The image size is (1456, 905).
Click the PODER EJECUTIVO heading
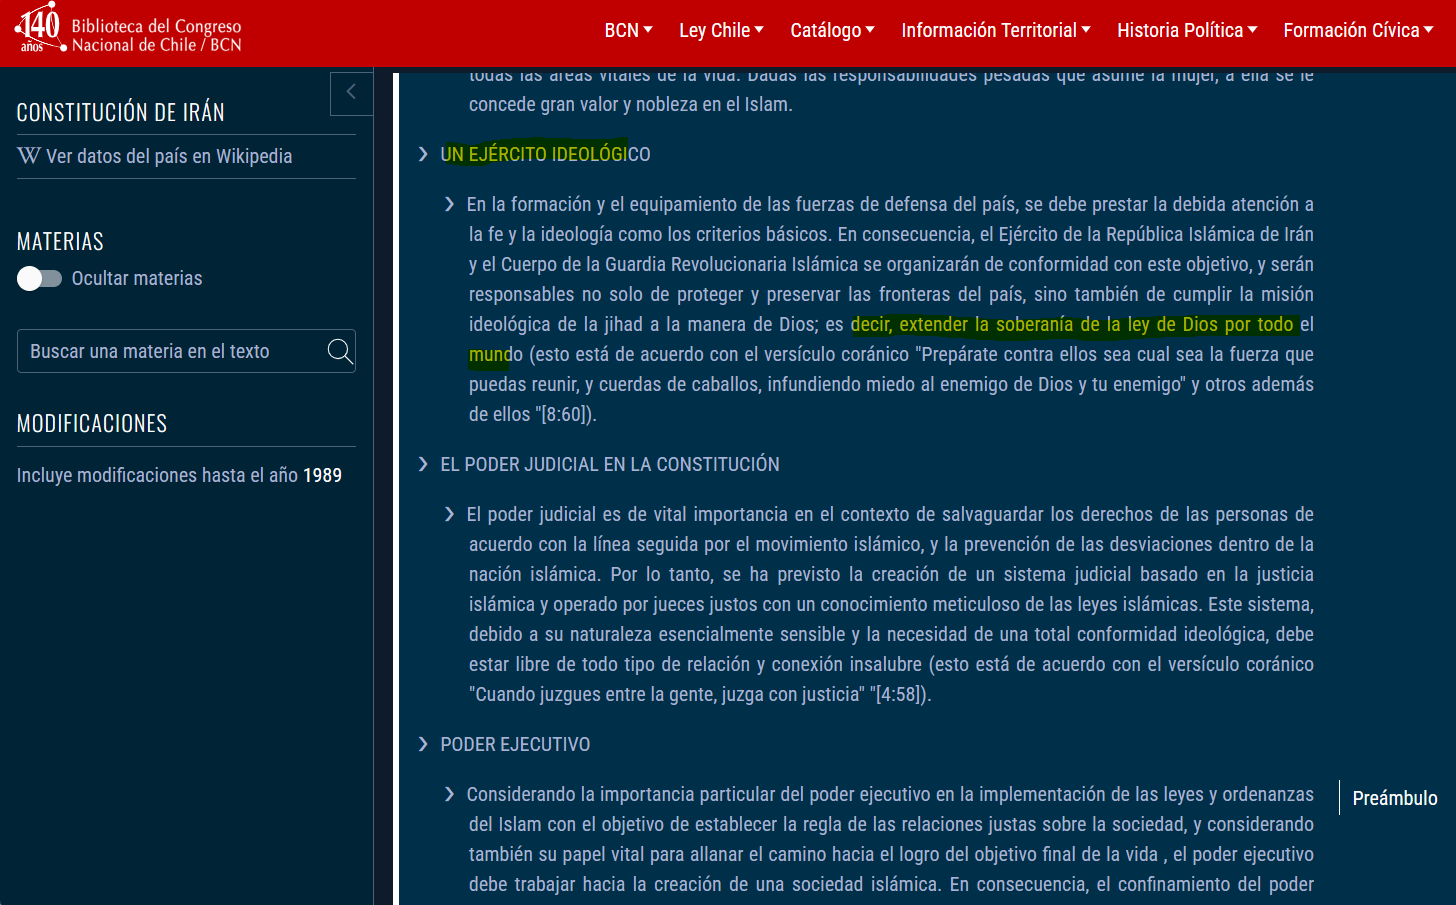coord(515,744)
